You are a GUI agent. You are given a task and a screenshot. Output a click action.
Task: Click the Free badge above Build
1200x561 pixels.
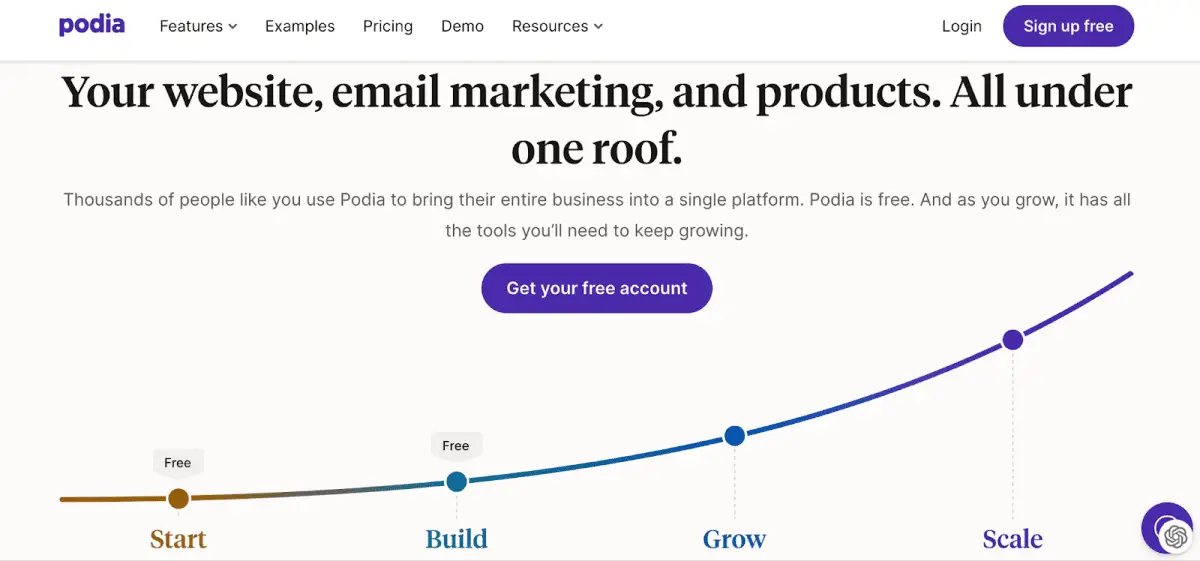pos(456,445)
